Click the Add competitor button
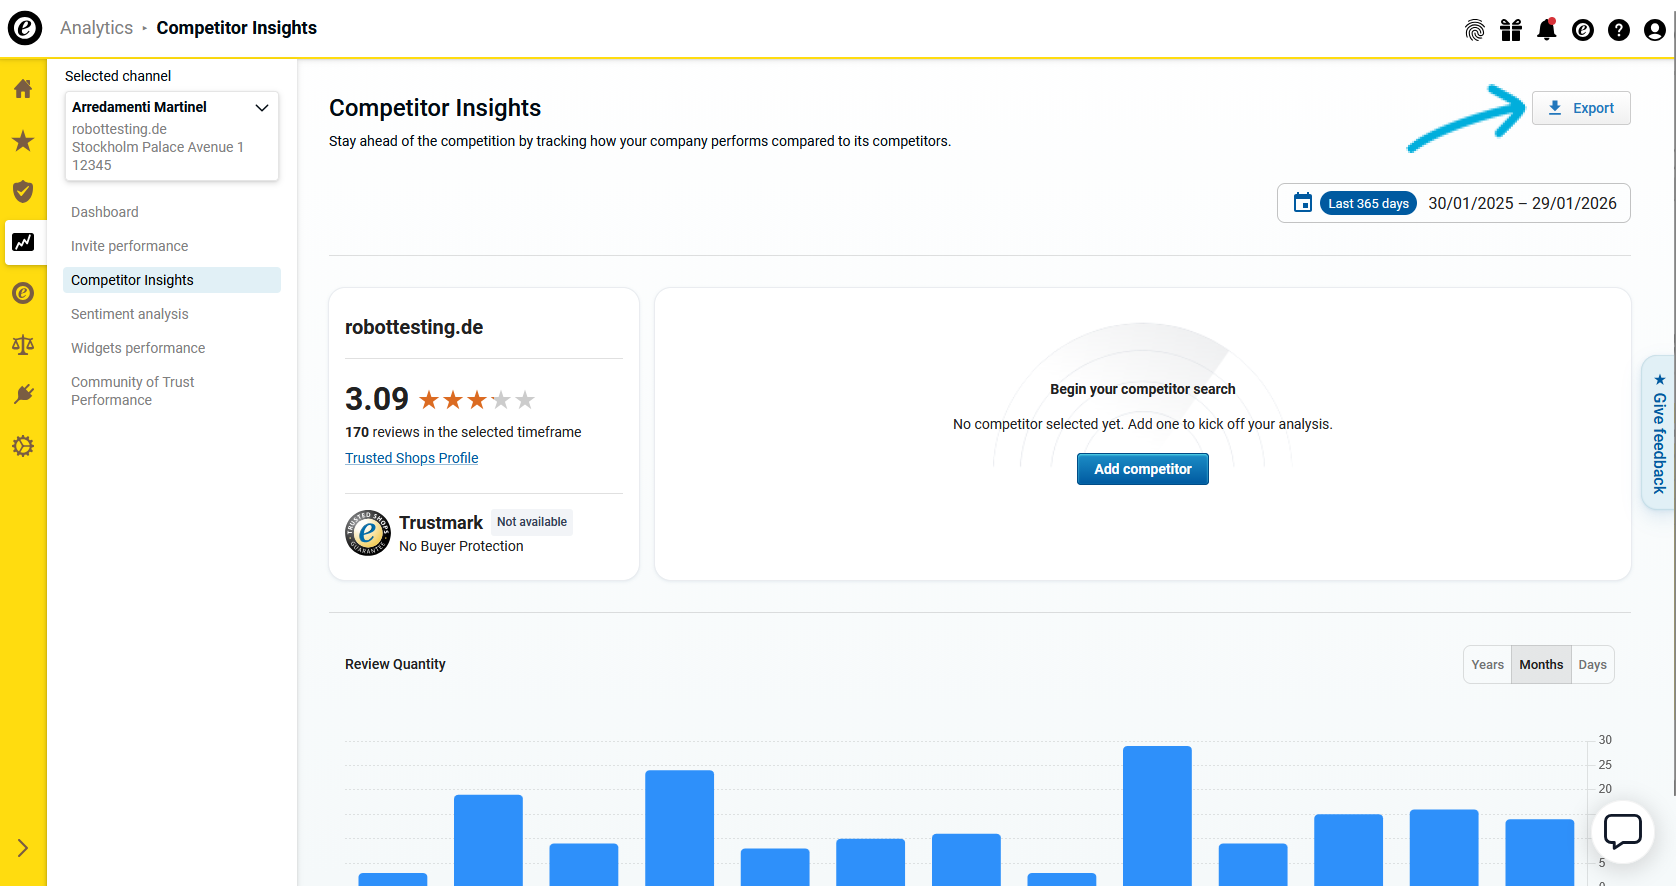This screenshot has height=886, width=1676. [1142, 469]
